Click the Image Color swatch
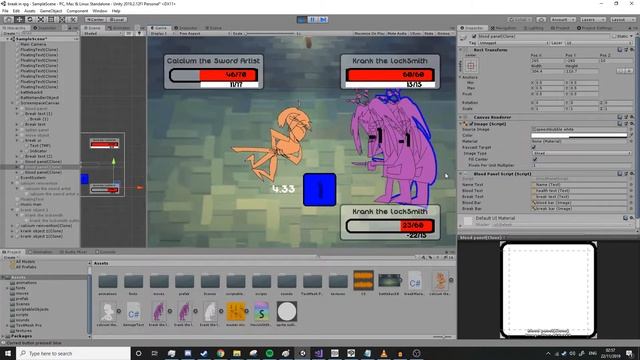640x360 pixels. click(x=580, y=135)
